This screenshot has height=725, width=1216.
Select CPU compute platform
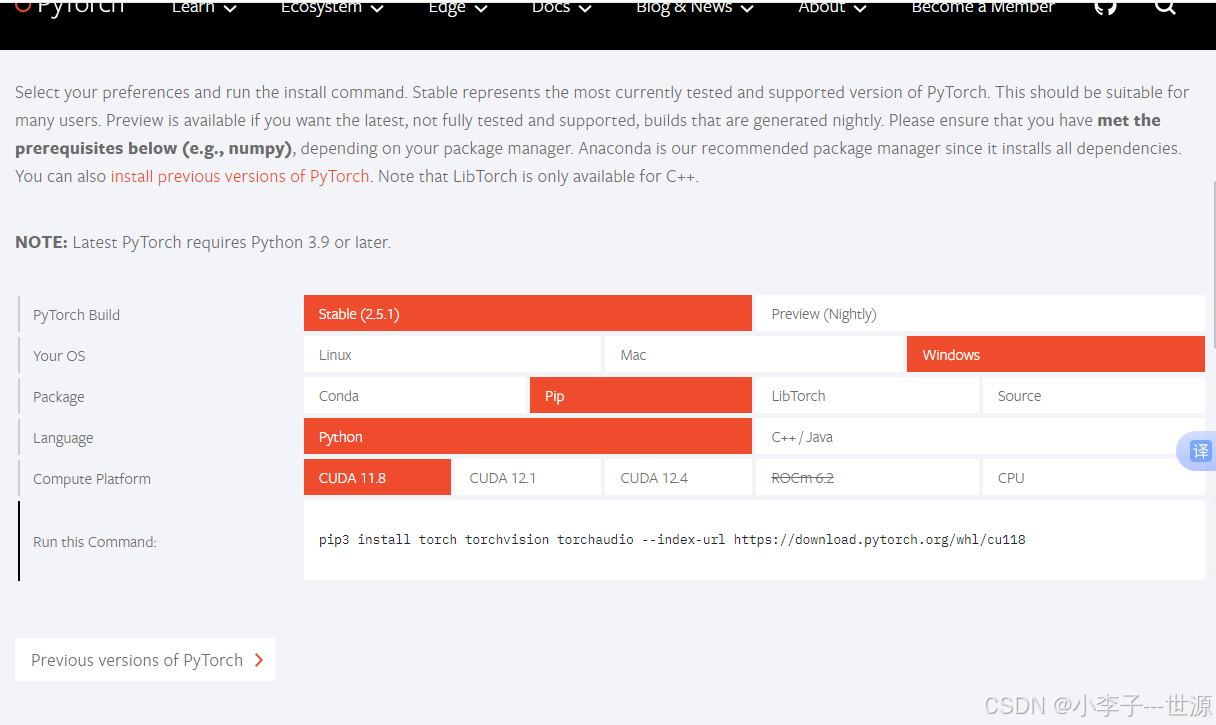point(1094,477)
